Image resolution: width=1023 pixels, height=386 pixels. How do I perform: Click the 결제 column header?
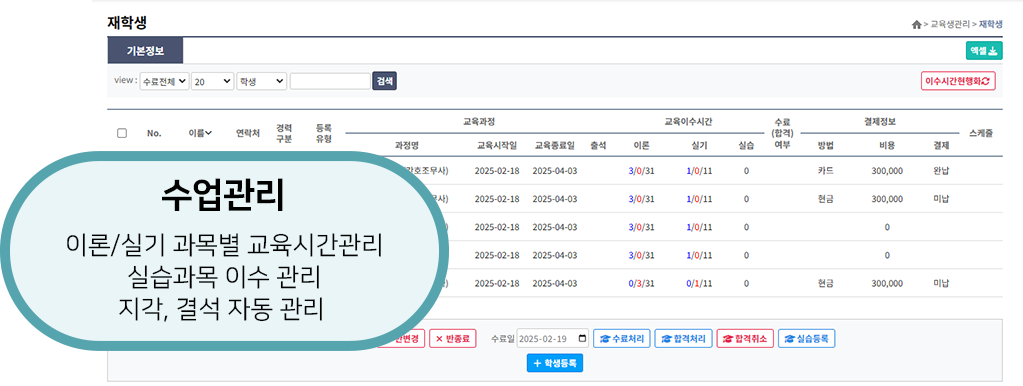click(941, 145)
